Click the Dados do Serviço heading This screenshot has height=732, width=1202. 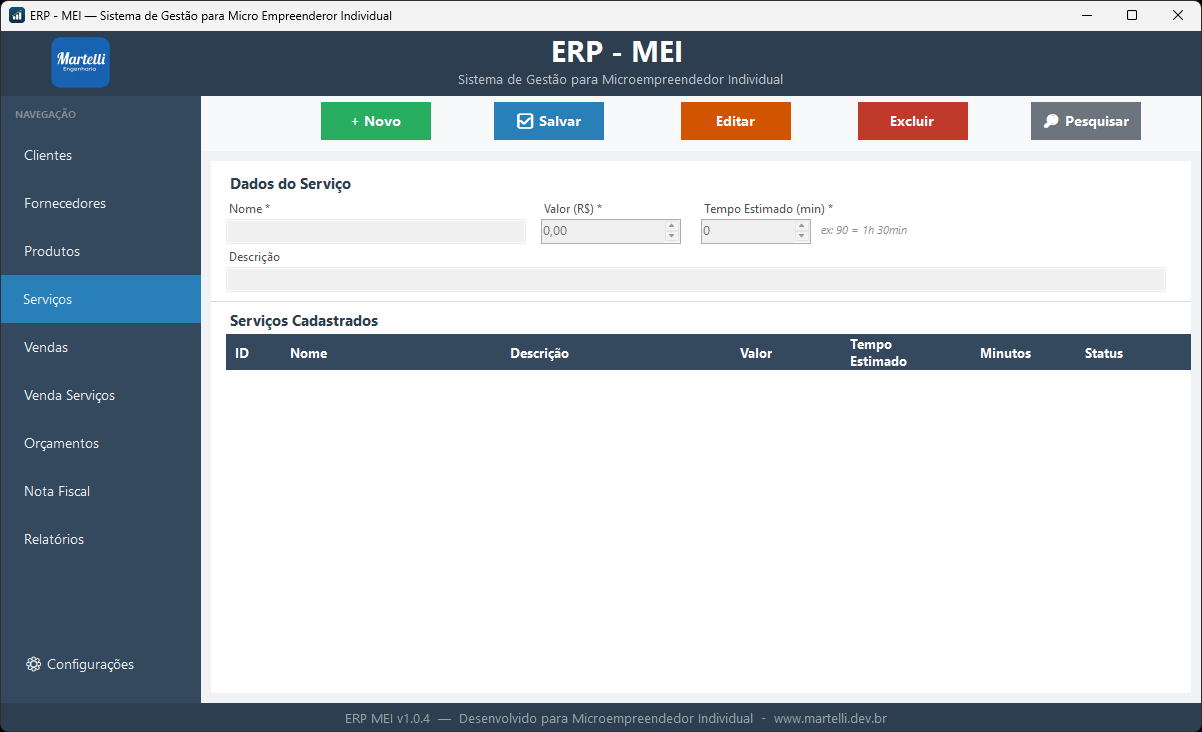click(290, 184)
